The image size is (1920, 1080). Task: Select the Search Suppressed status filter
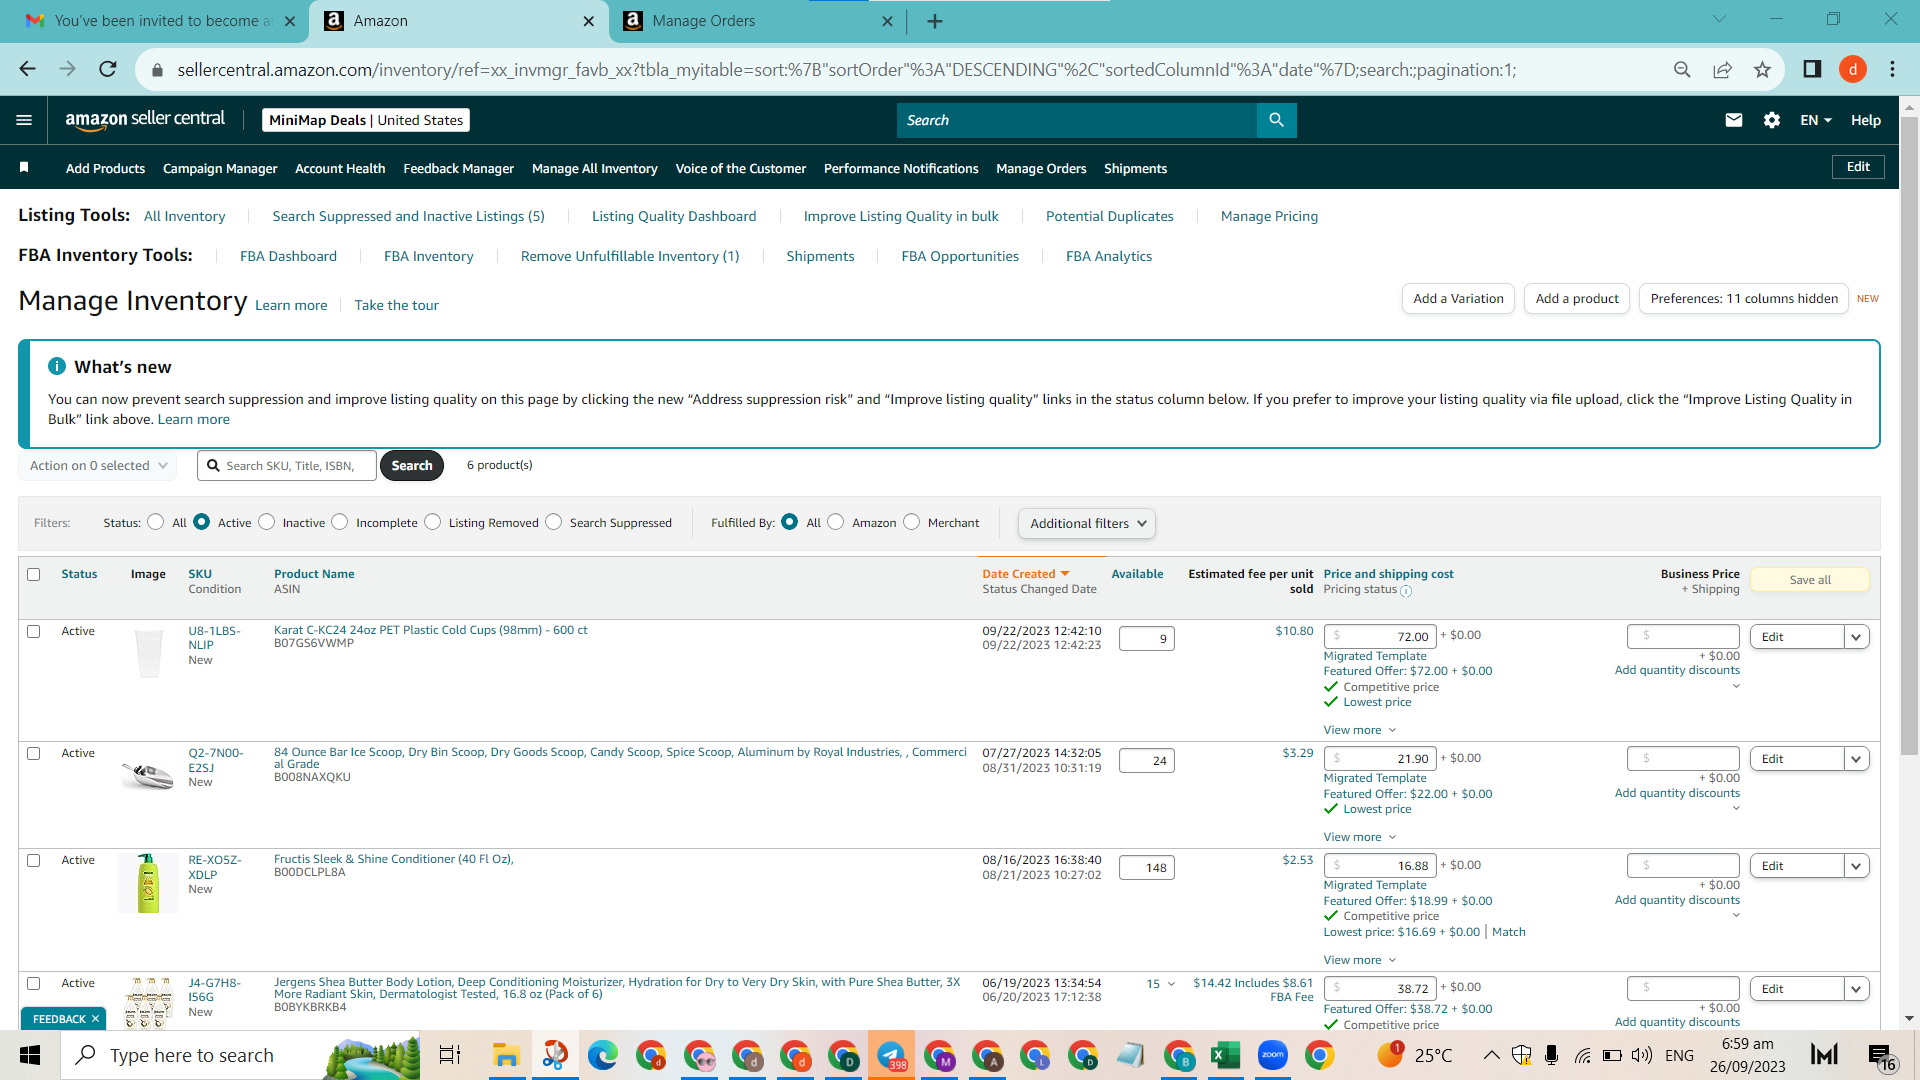tap(554, 522)
